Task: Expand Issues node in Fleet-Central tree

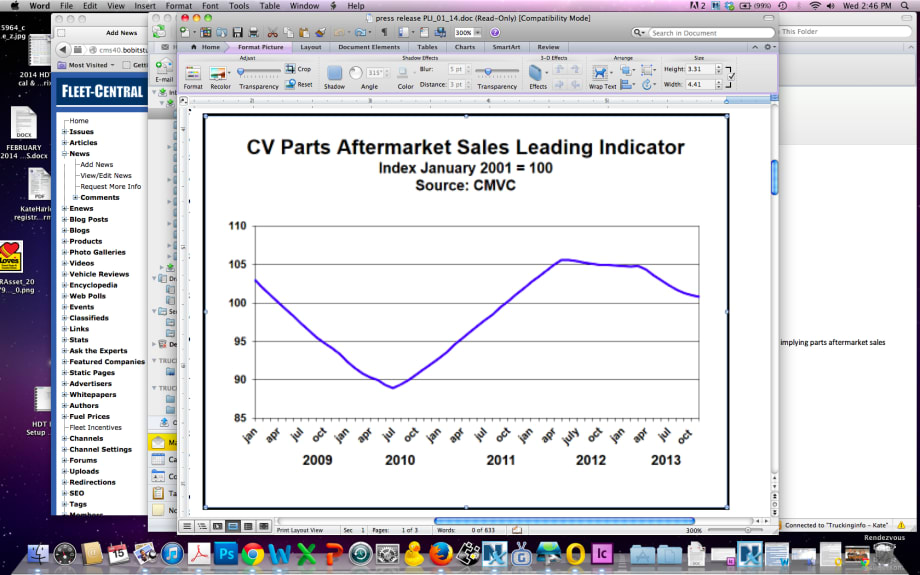Action: (65, 132)
